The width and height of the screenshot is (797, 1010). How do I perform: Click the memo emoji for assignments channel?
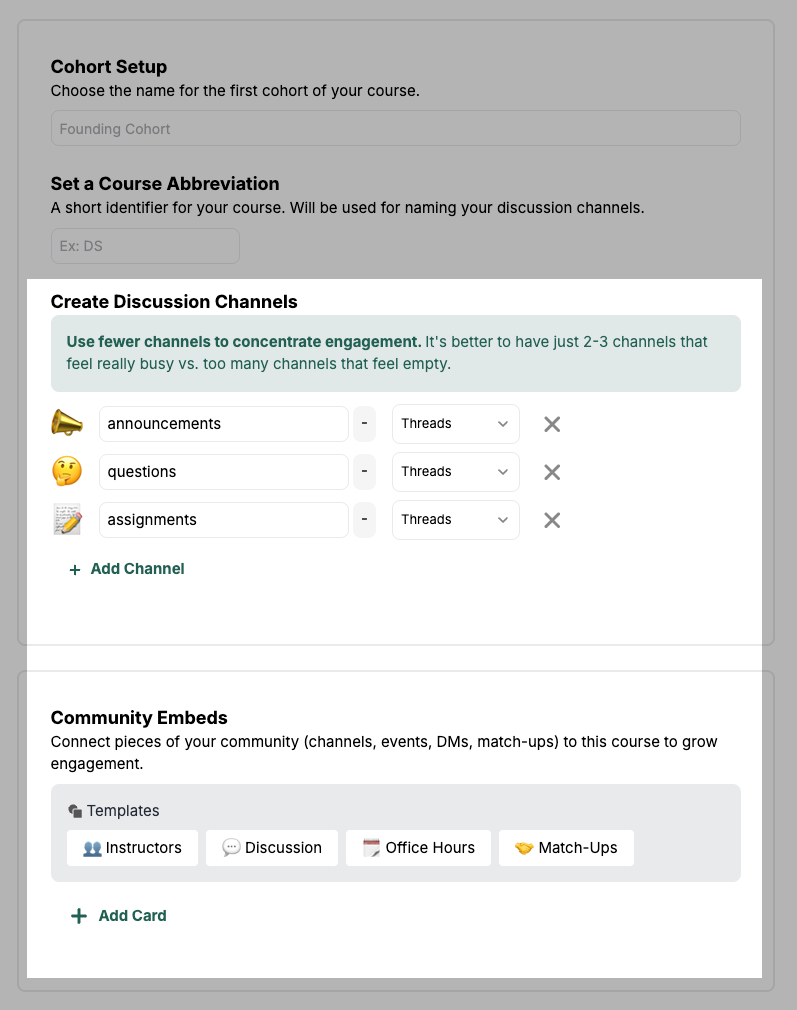coord(67,520)
